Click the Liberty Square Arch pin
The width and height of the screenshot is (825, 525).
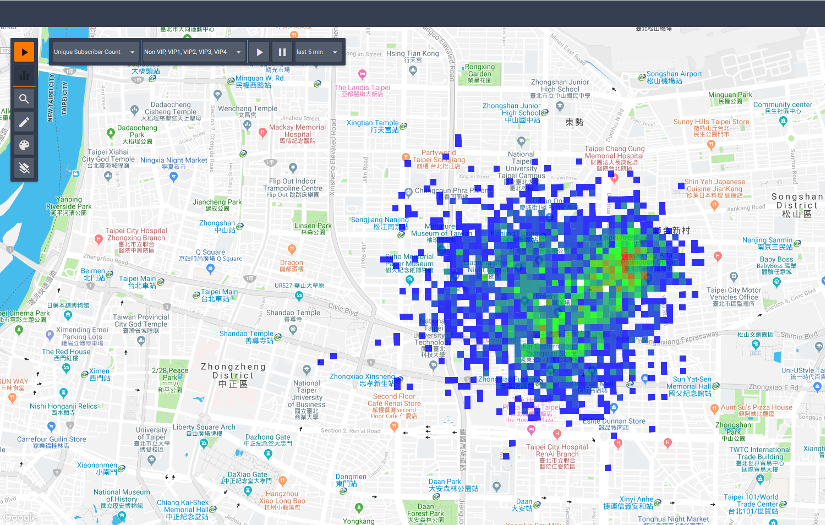coord(204,443)
